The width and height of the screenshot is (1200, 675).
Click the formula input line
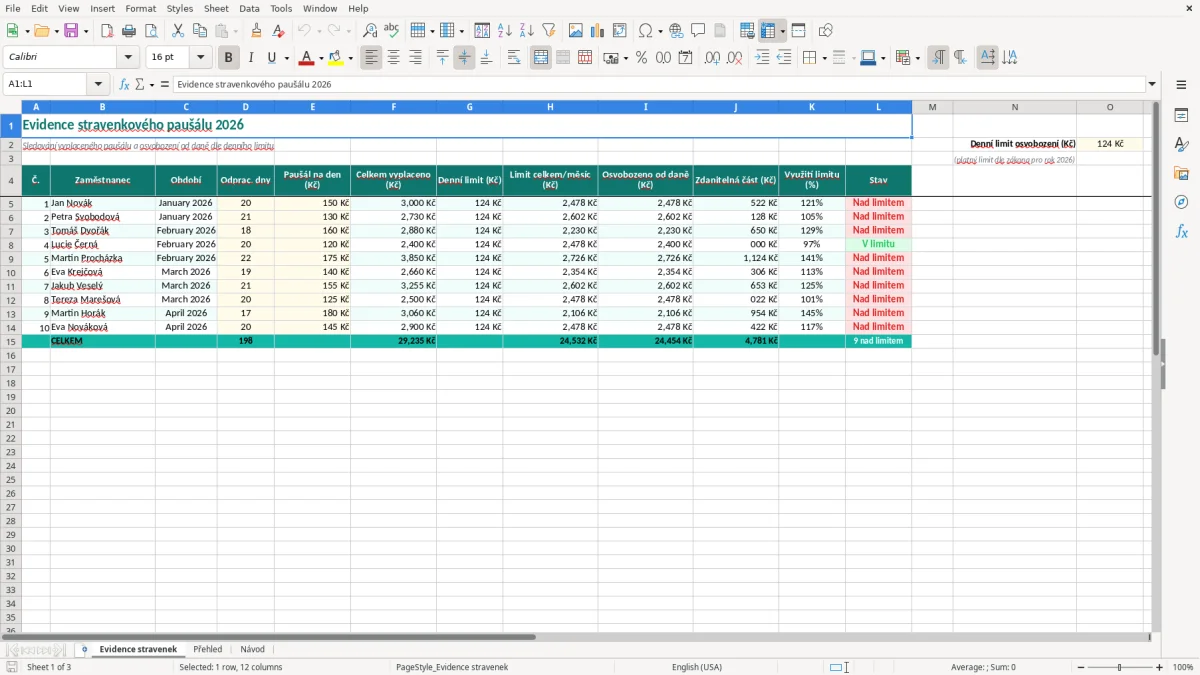point(659,85)
